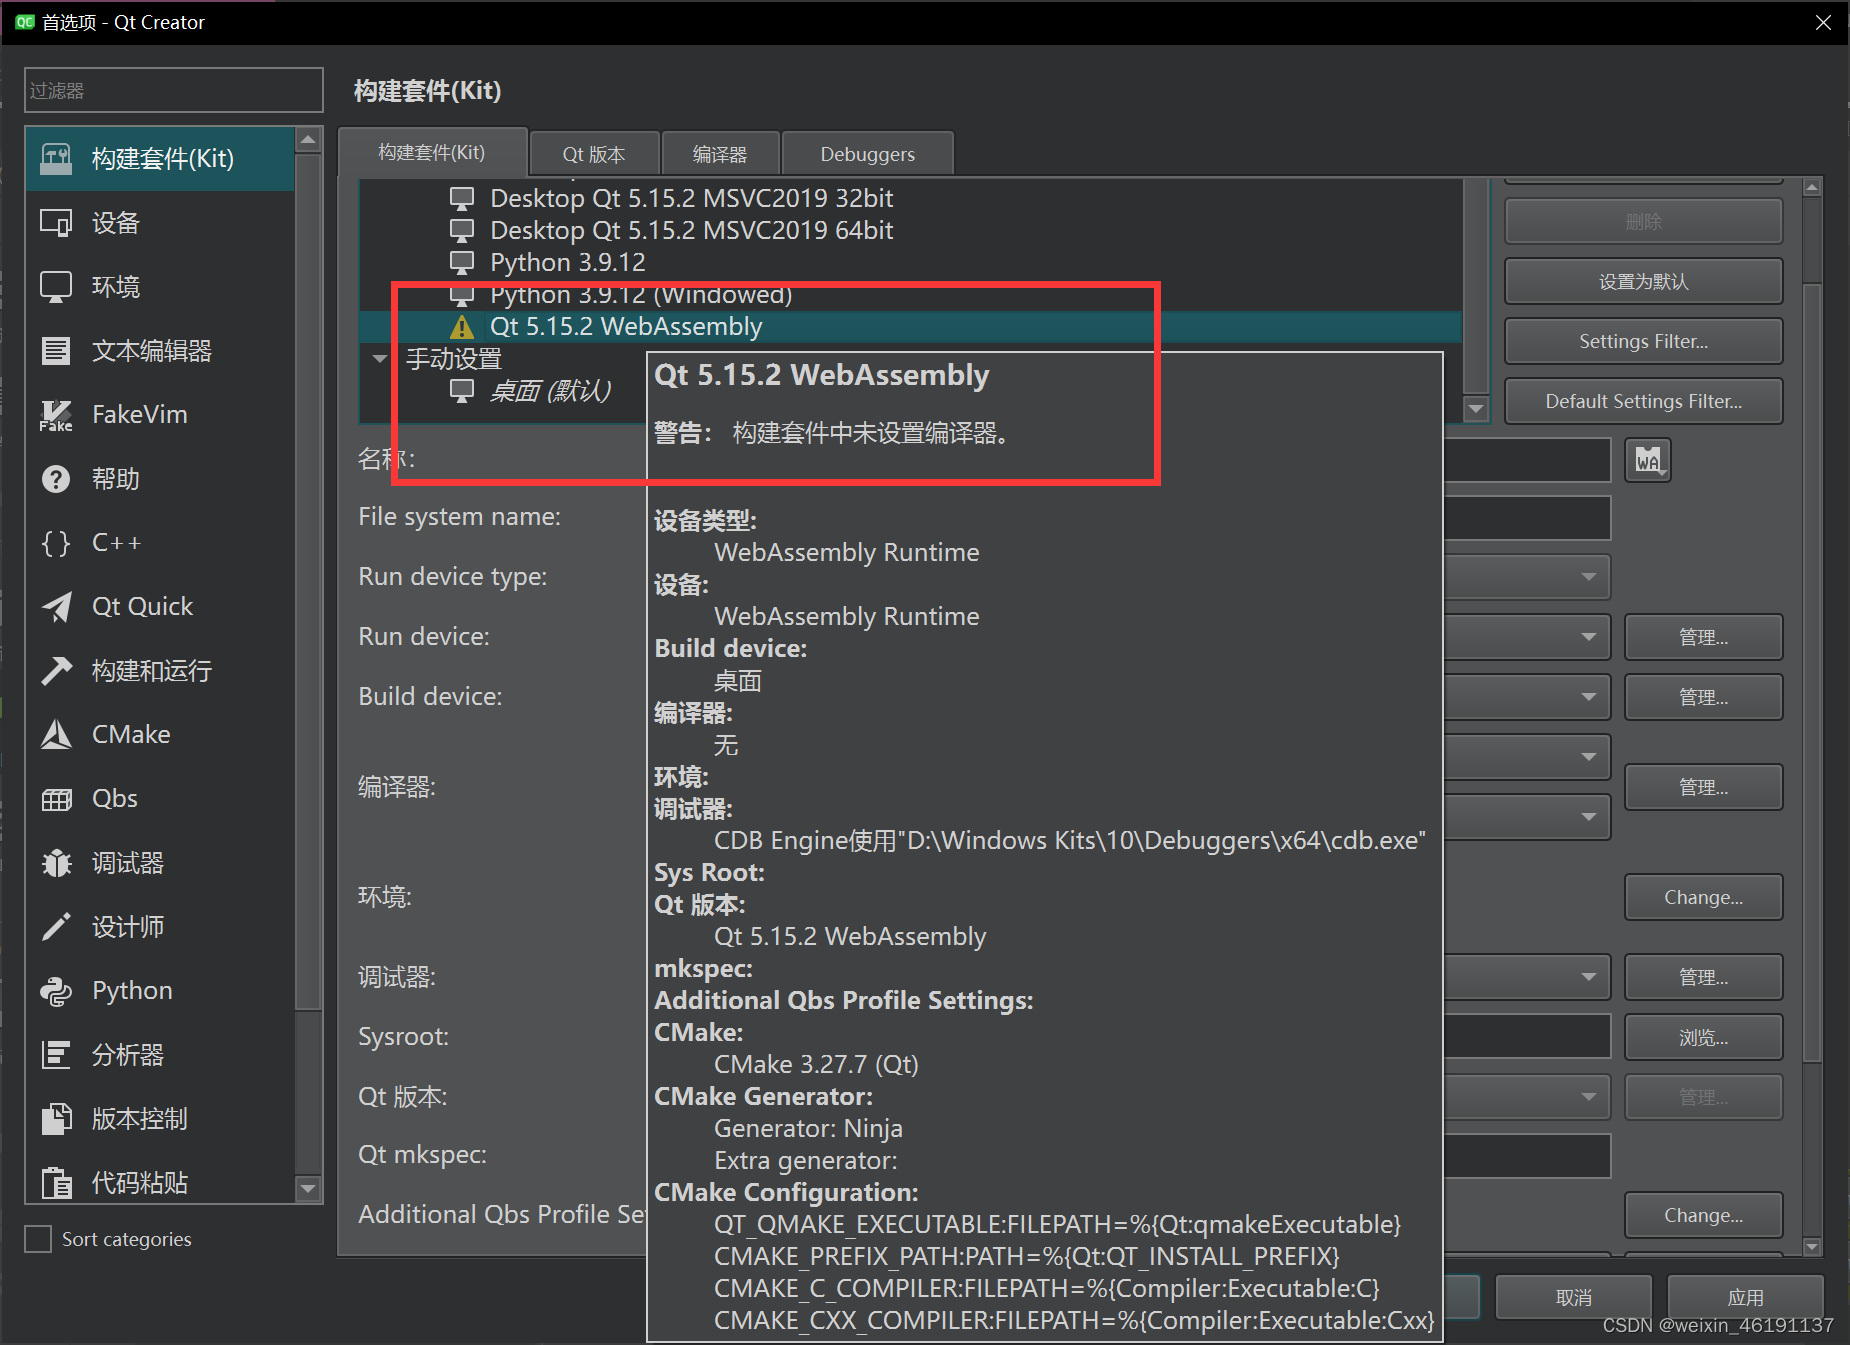1850x1345 pixels.
Task: Click Change... button for 环境
Action: click(x=1703, y=898)
